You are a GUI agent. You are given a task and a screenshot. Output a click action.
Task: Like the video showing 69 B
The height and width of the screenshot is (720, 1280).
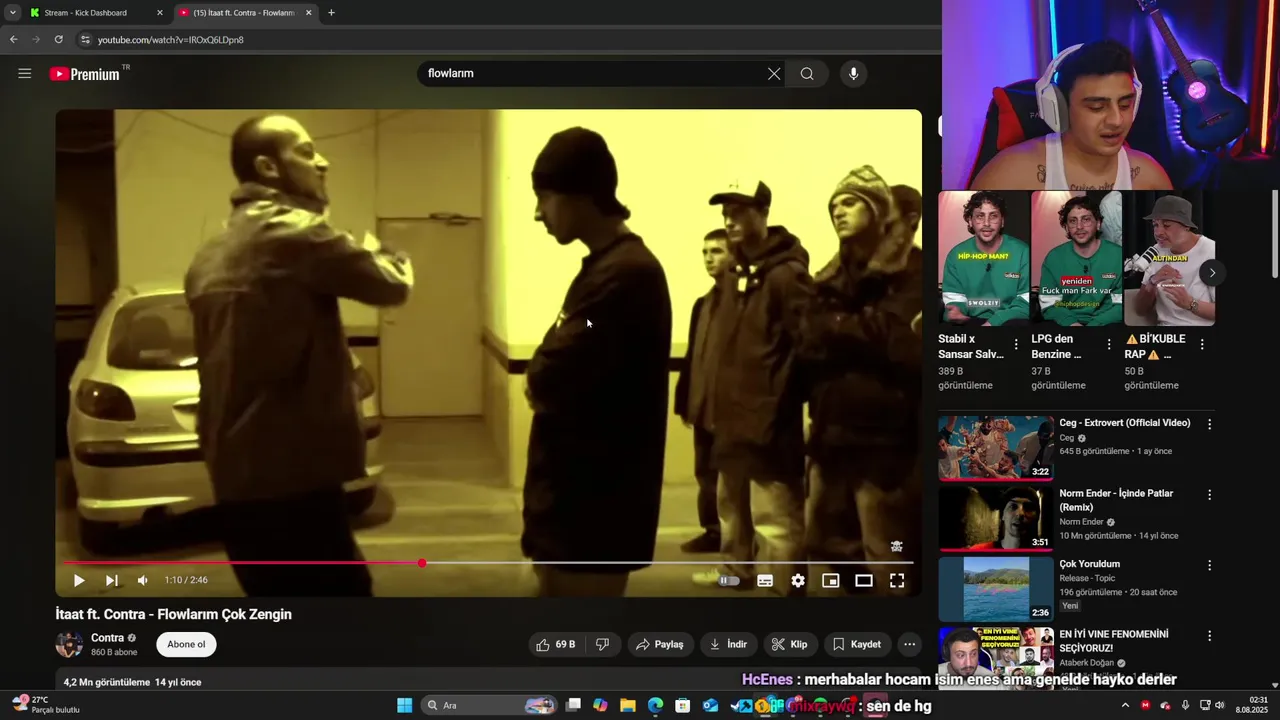click(x=556, y=644)
